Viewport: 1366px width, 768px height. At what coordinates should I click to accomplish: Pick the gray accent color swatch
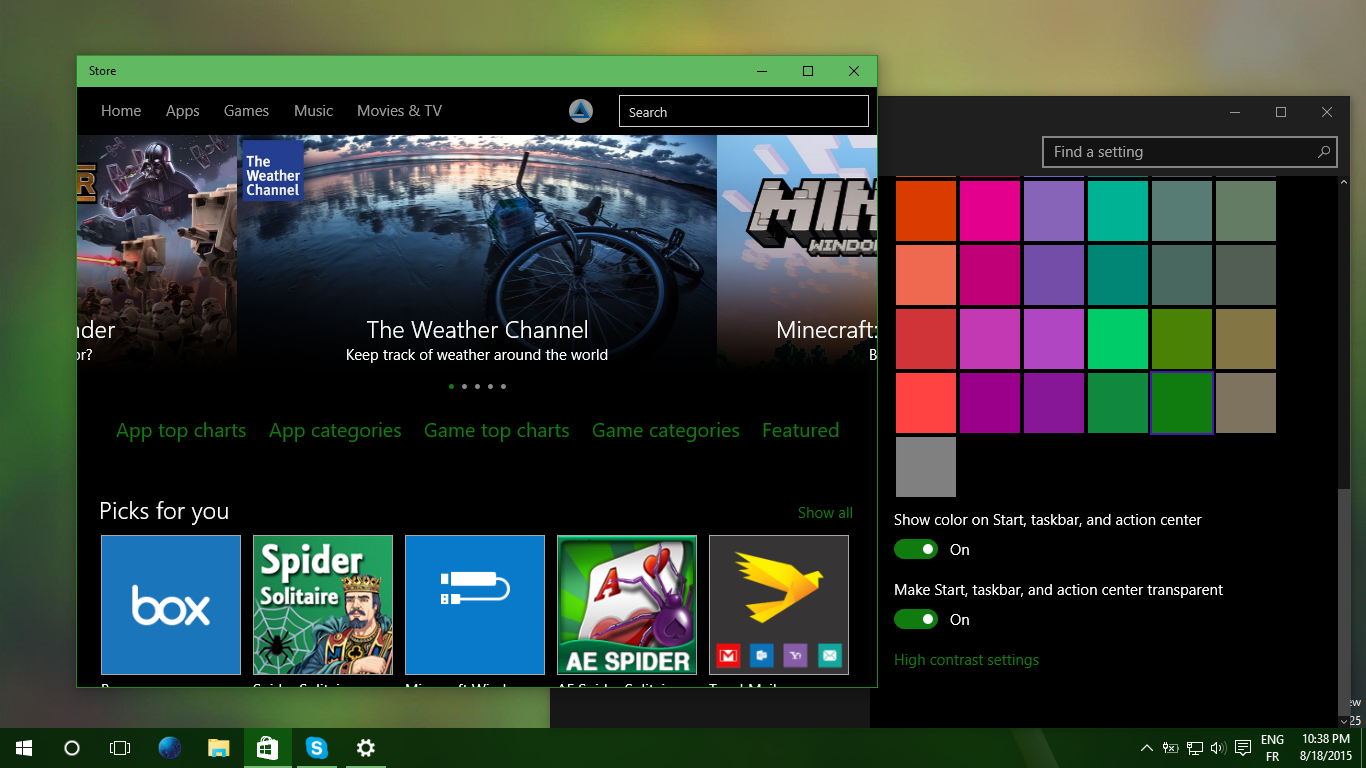point(926,467)
